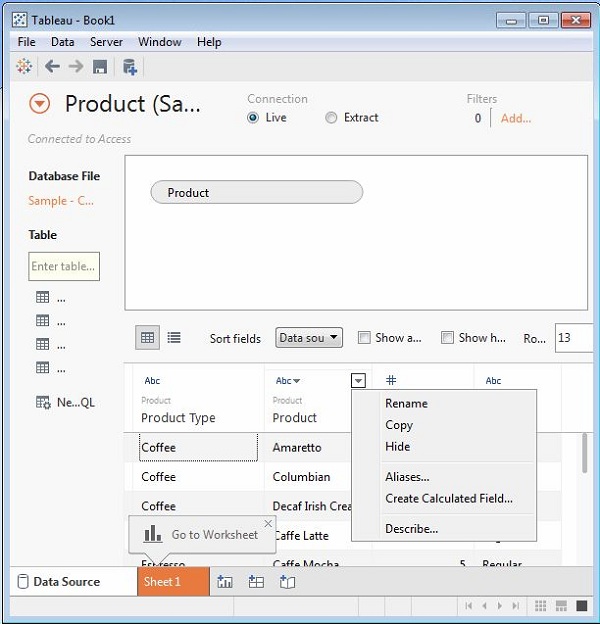Image resolution: width=600 pixels, height=624 pixels.
Task: Select the first table icon in list
Action: tap(43, 297)
